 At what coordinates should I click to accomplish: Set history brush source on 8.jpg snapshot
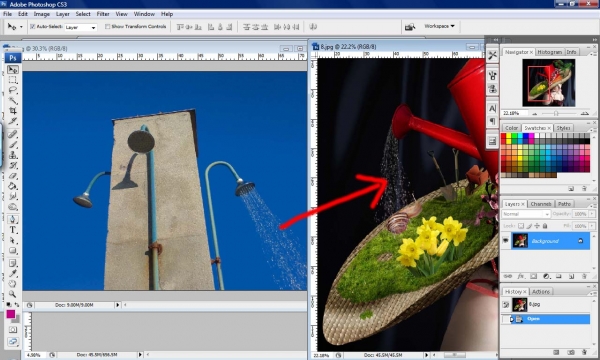click(506, 305)
